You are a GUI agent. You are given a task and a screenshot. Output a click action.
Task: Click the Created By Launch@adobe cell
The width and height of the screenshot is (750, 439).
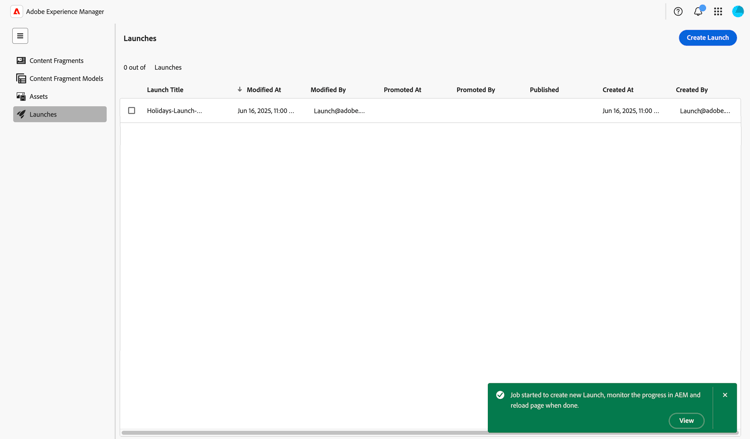[705, 110]
